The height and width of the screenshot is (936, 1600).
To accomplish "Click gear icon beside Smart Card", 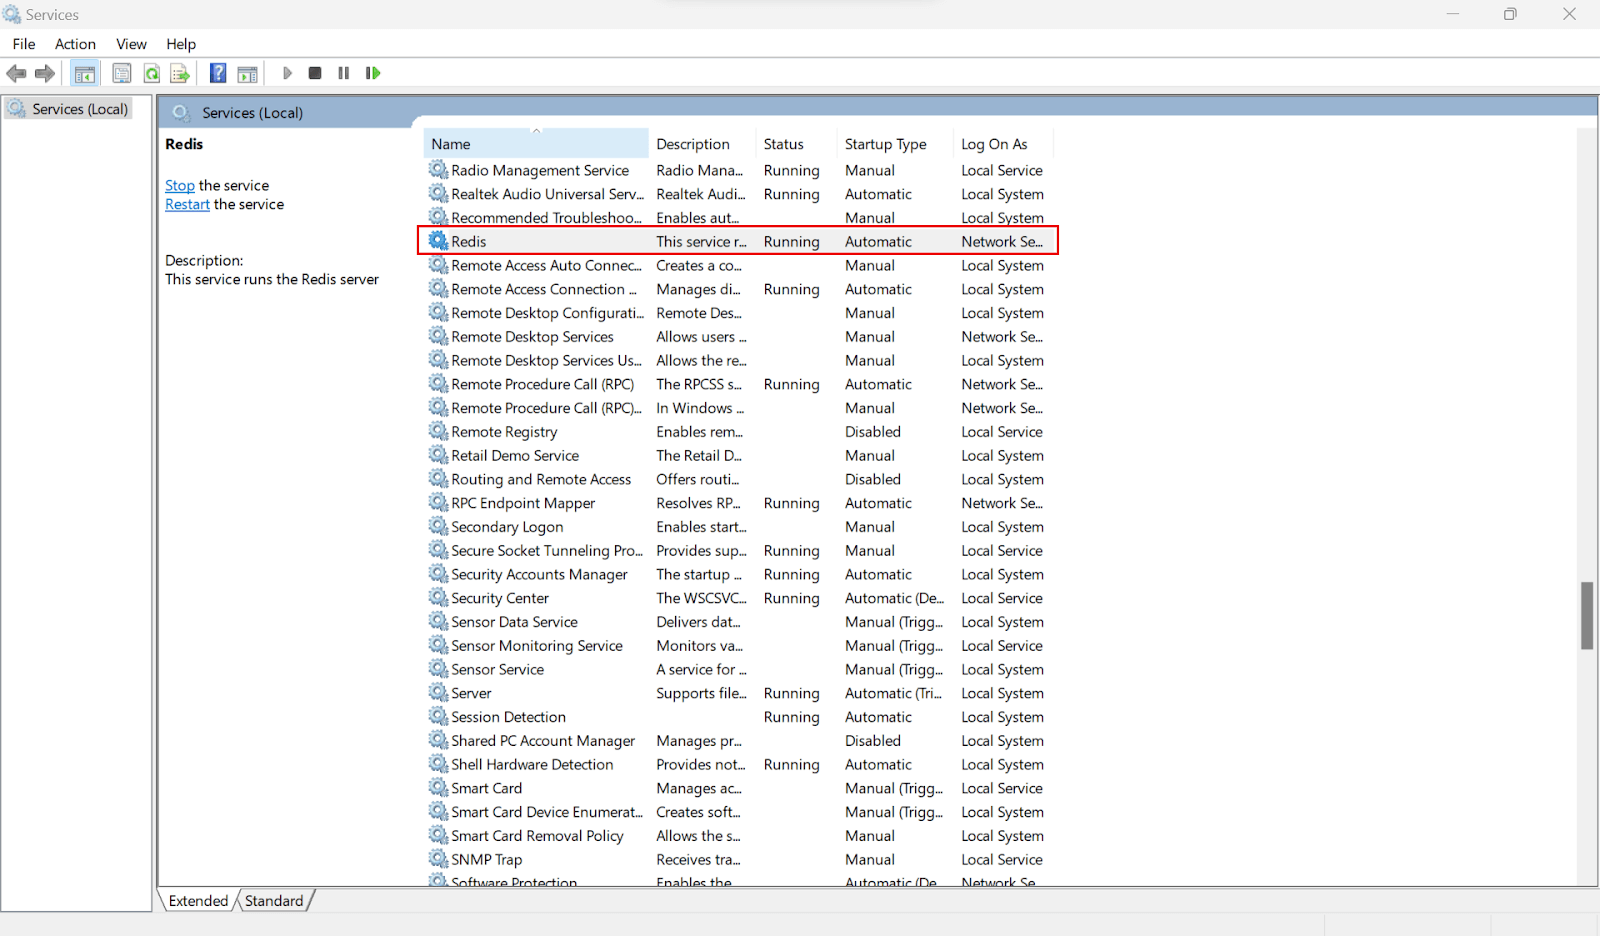I will (x=438, y=788).
